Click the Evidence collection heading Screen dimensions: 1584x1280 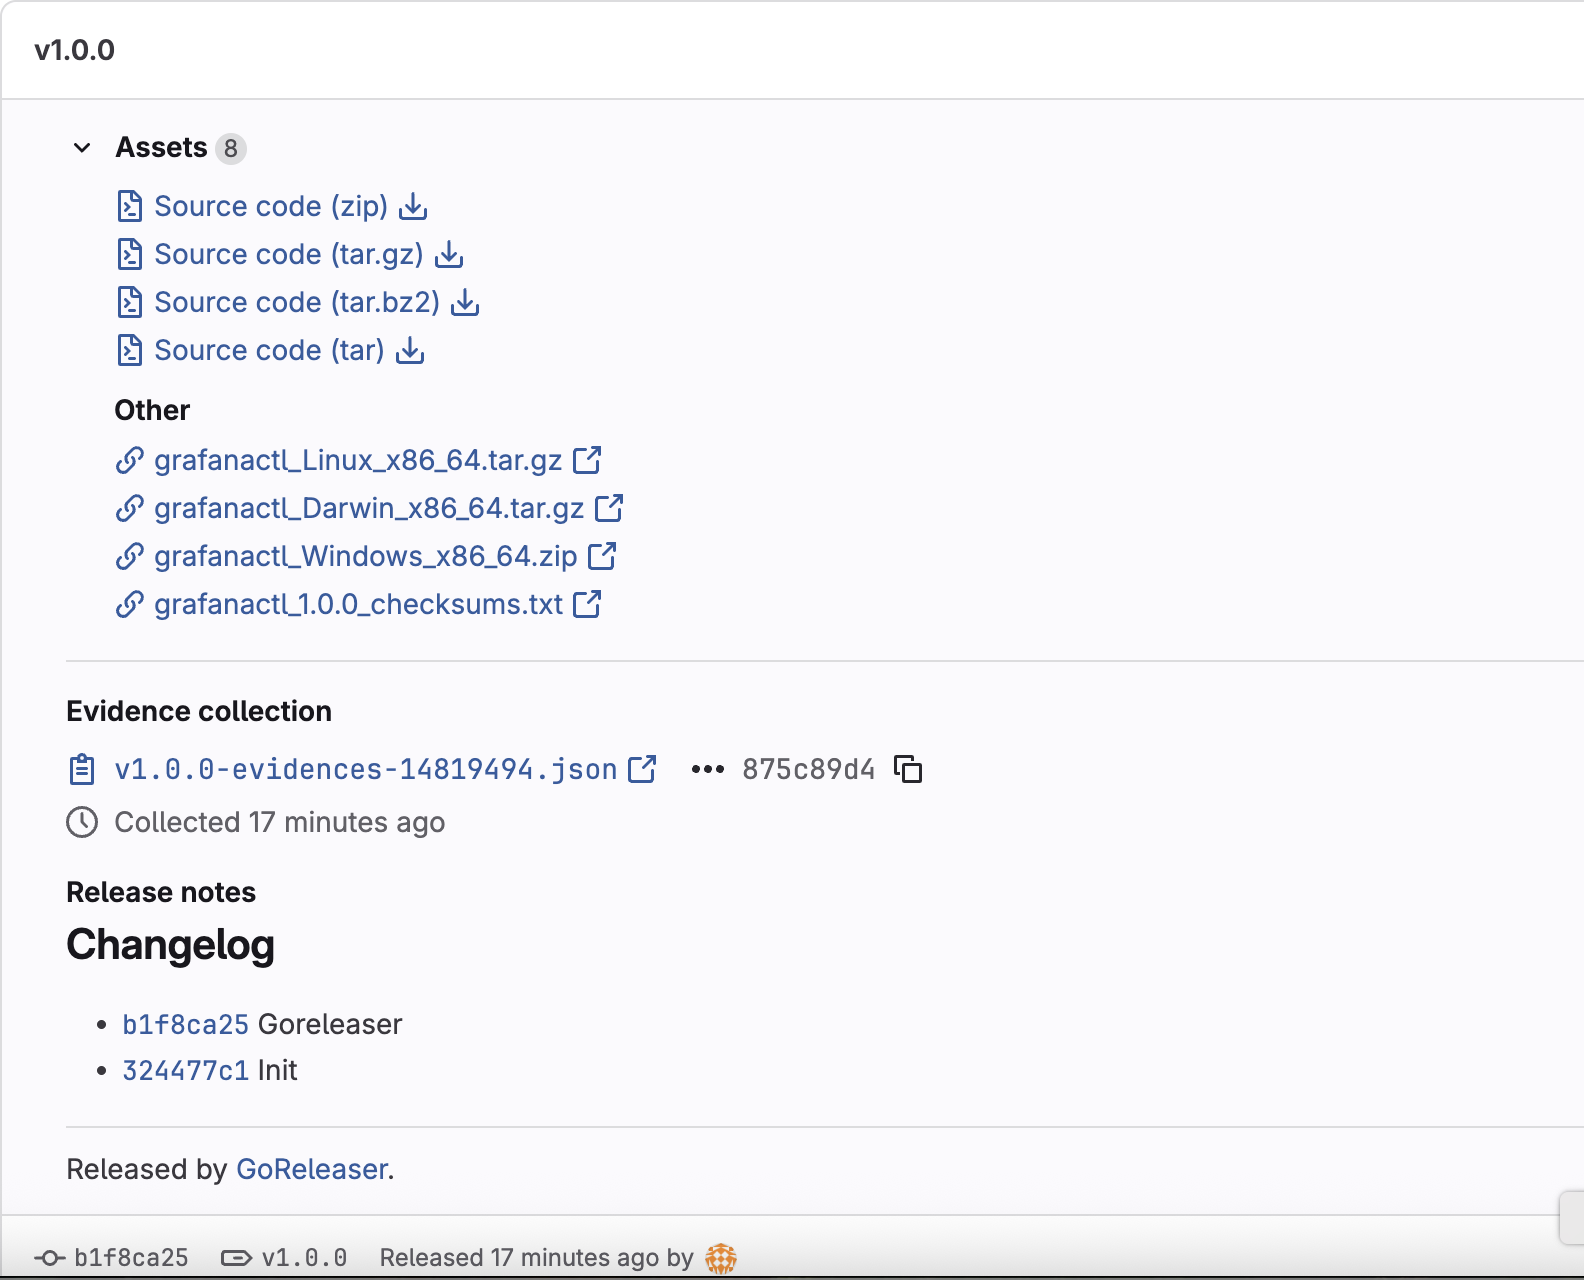199,711
